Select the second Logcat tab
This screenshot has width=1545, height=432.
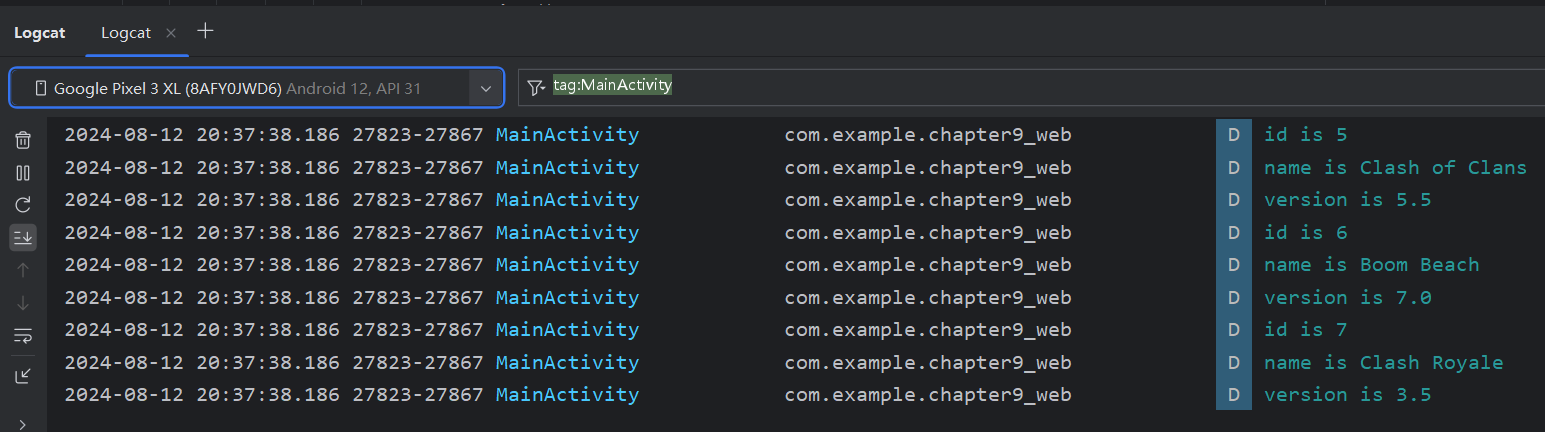click(x=126, y=32)
